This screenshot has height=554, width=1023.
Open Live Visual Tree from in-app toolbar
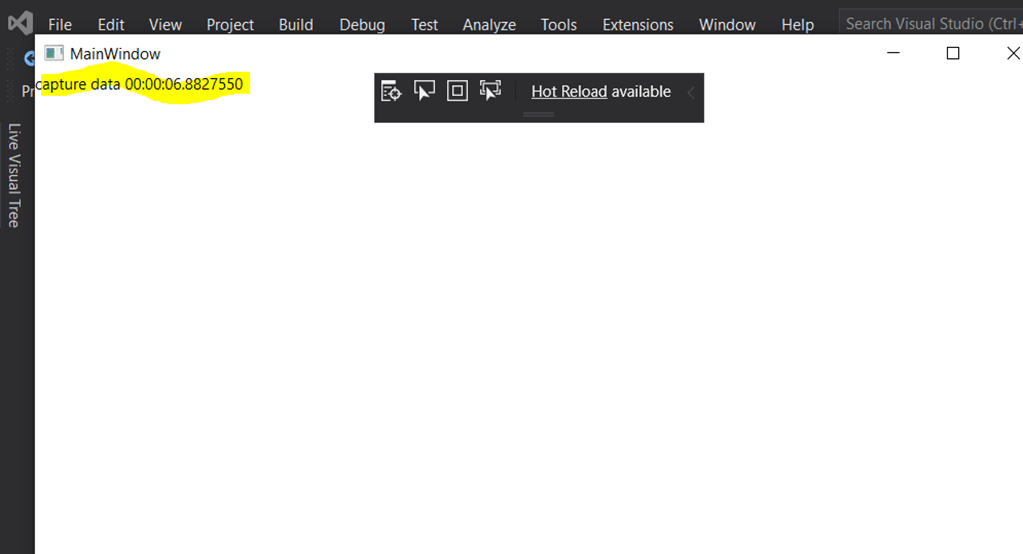pos(391,92)
